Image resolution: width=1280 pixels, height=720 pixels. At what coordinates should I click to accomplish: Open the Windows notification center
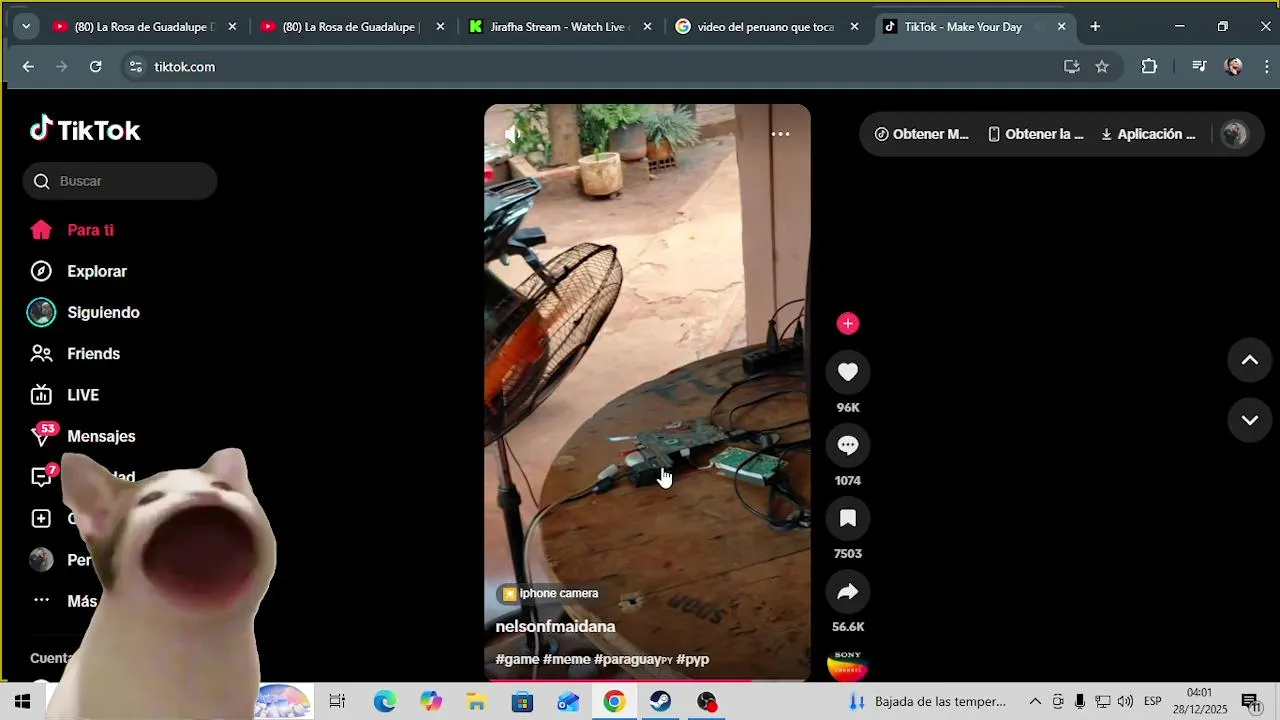point(1251,702)
